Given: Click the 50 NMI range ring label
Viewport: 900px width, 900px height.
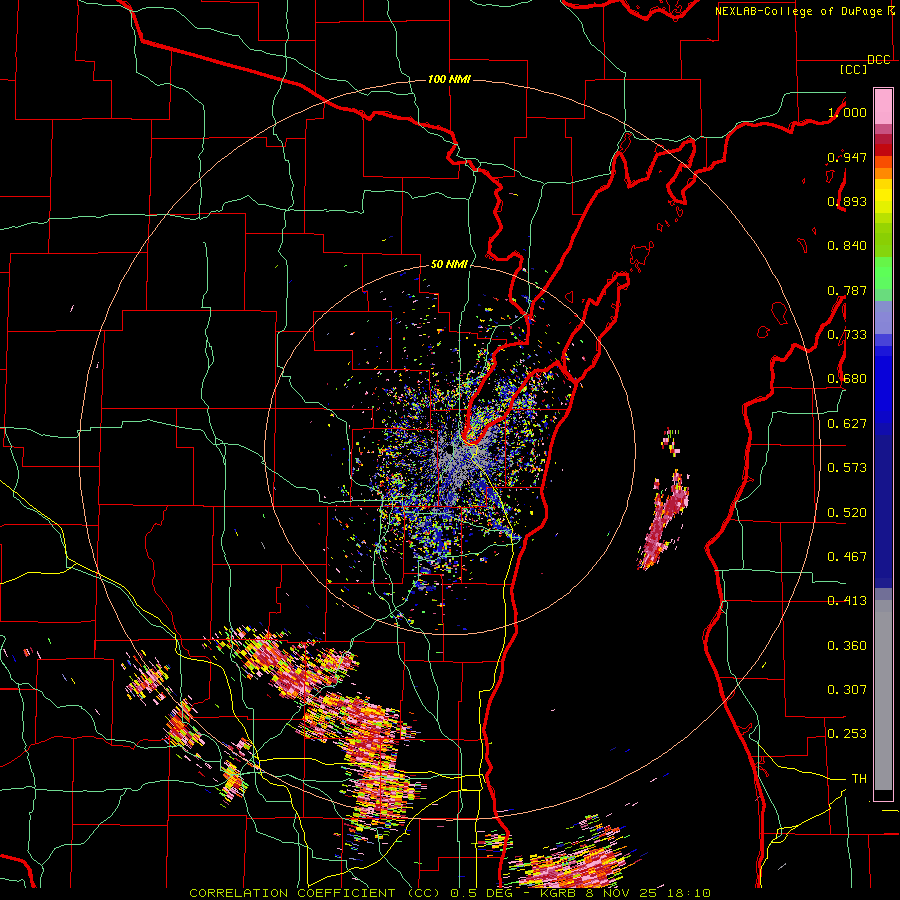Looking at the screenshot, I should click(x=449, y=265).
